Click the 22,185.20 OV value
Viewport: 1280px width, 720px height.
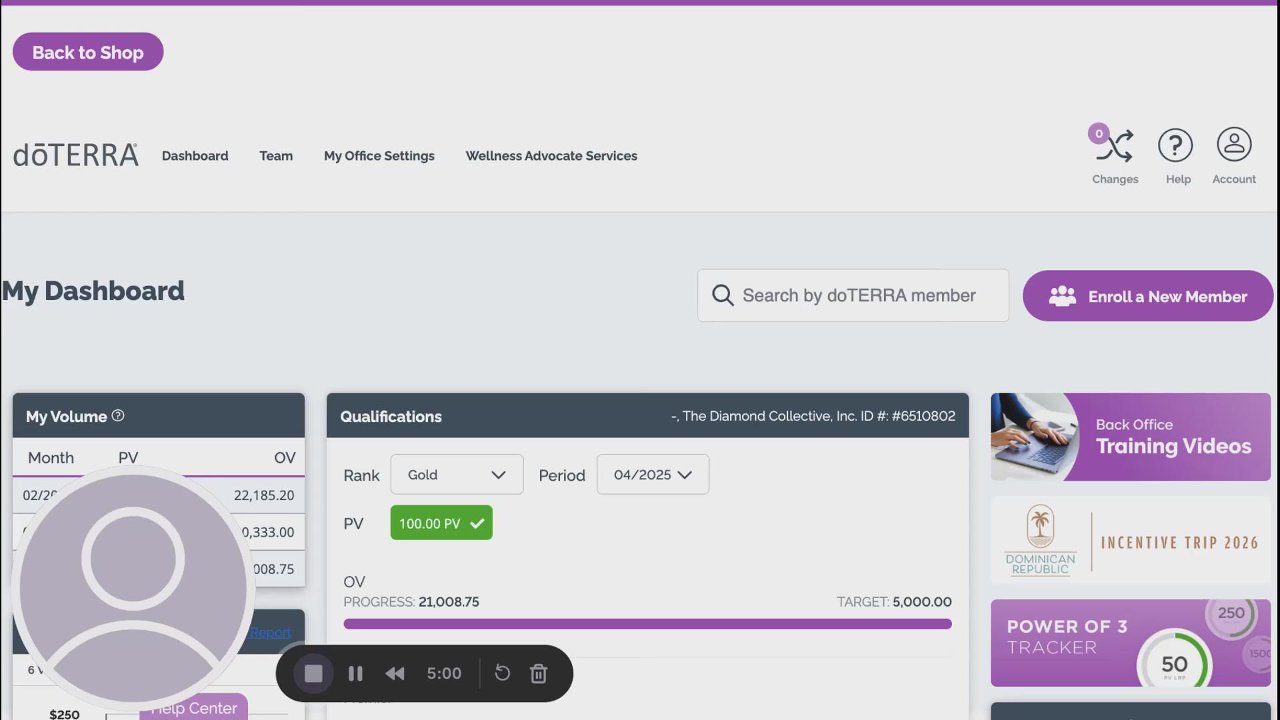point(264,495)
